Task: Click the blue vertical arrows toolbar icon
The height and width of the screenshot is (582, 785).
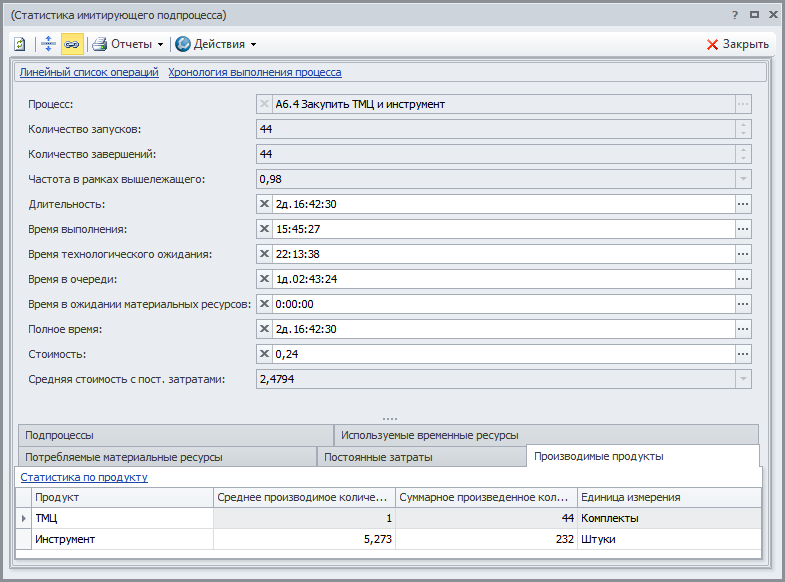Action: 48,44
